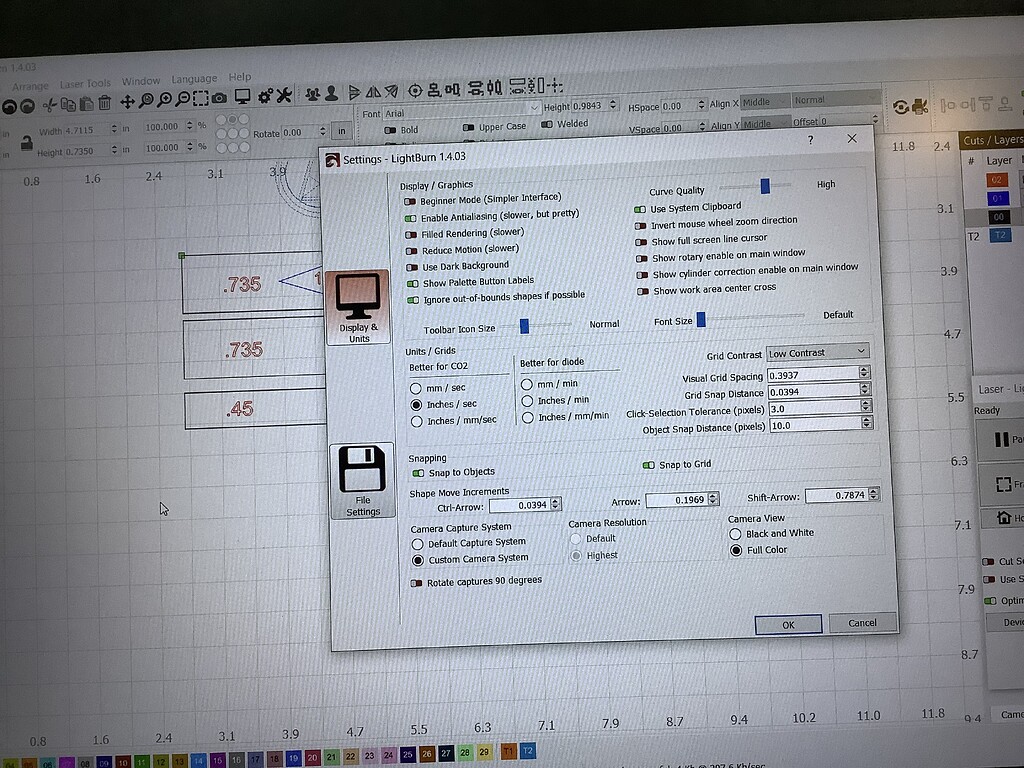This screenshot has width=1024, height=768.
Task: Open the Language menu
Action: pyautogui.click(x=194, y=78)
